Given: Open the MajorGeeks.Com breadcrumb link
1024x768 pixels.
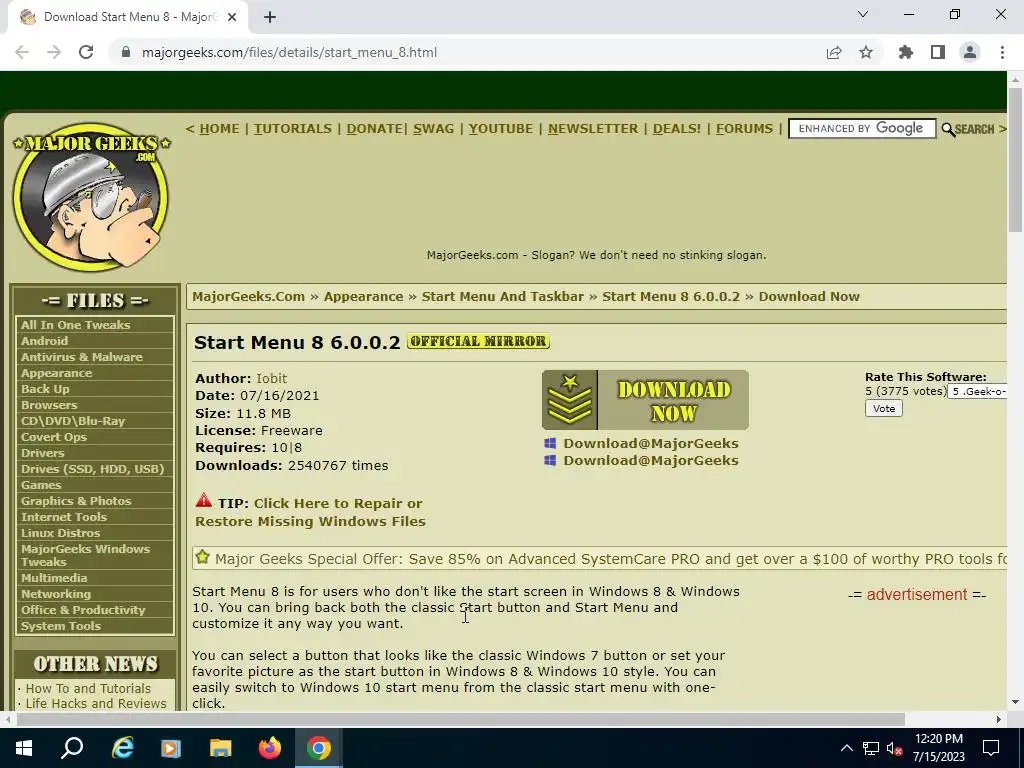Looking at the screenshot, I should (249, 296).
